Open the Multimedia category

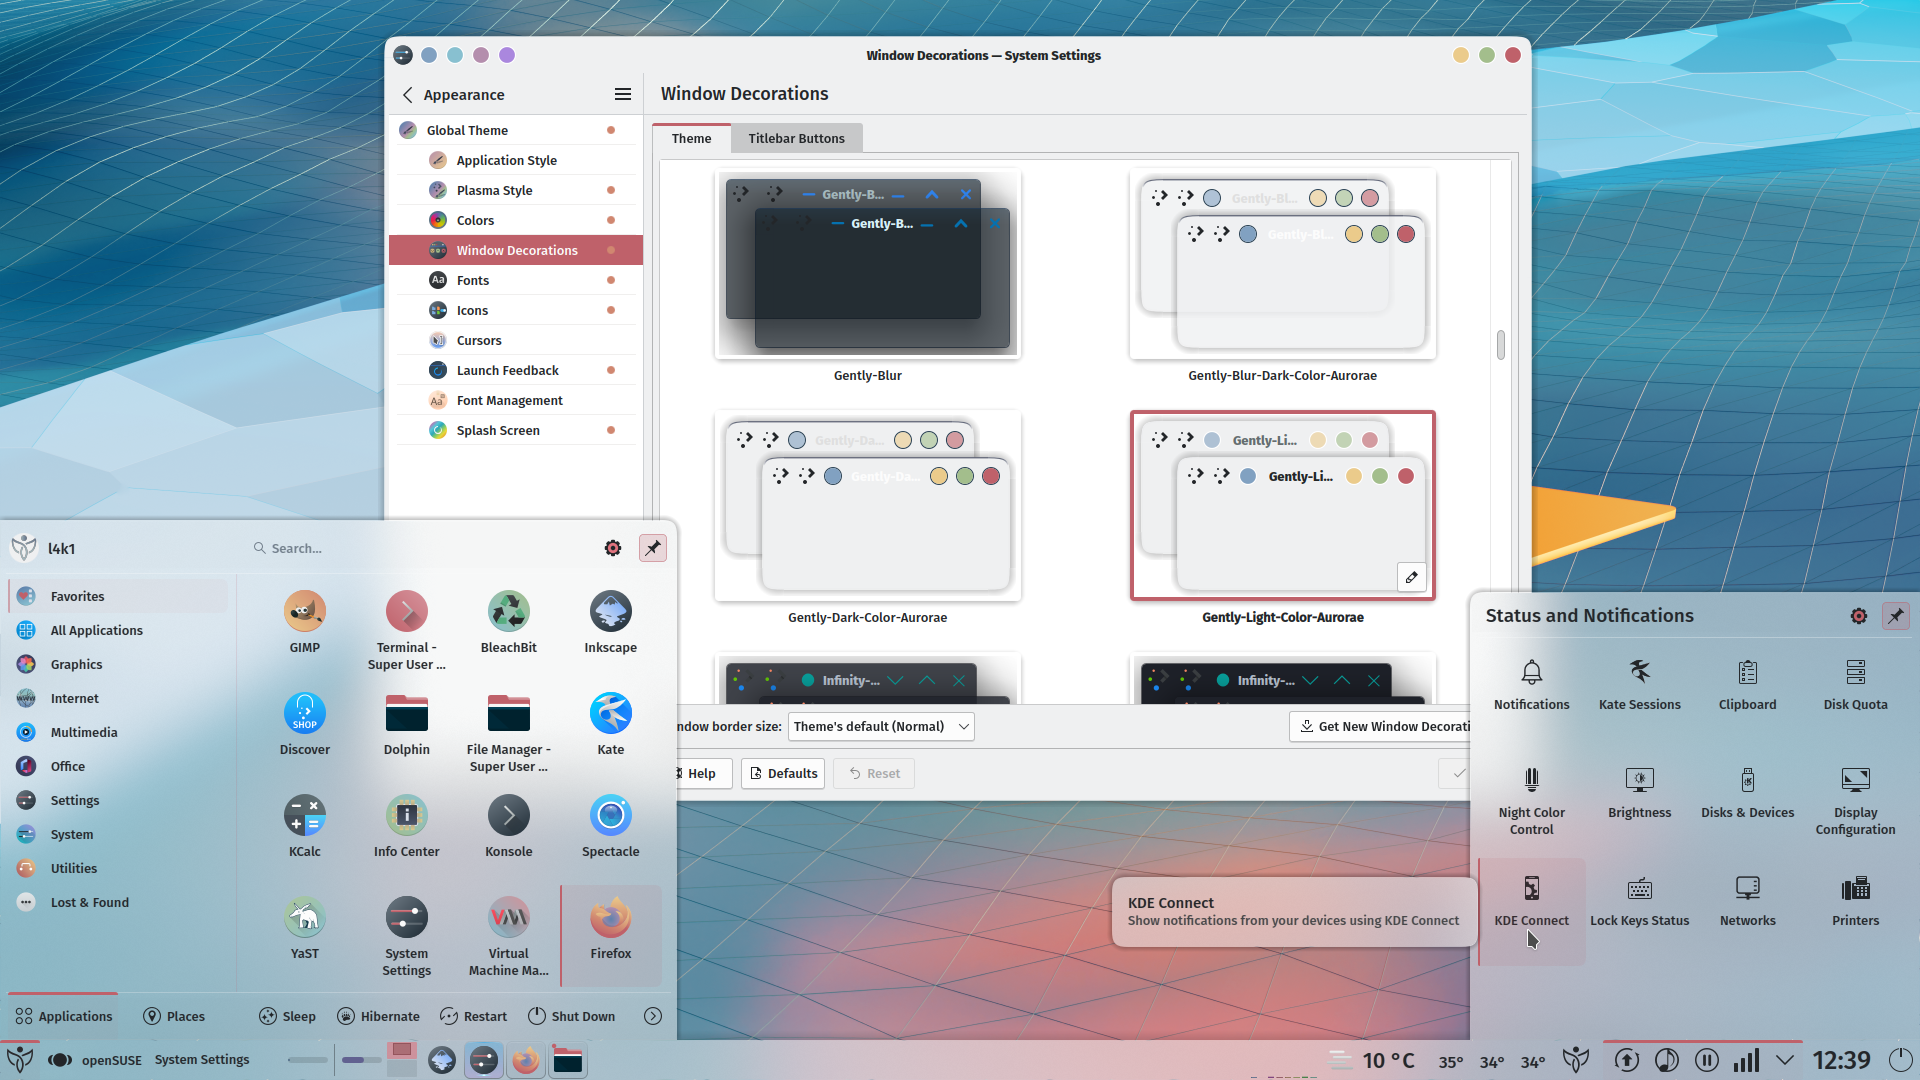click(118, 732)
